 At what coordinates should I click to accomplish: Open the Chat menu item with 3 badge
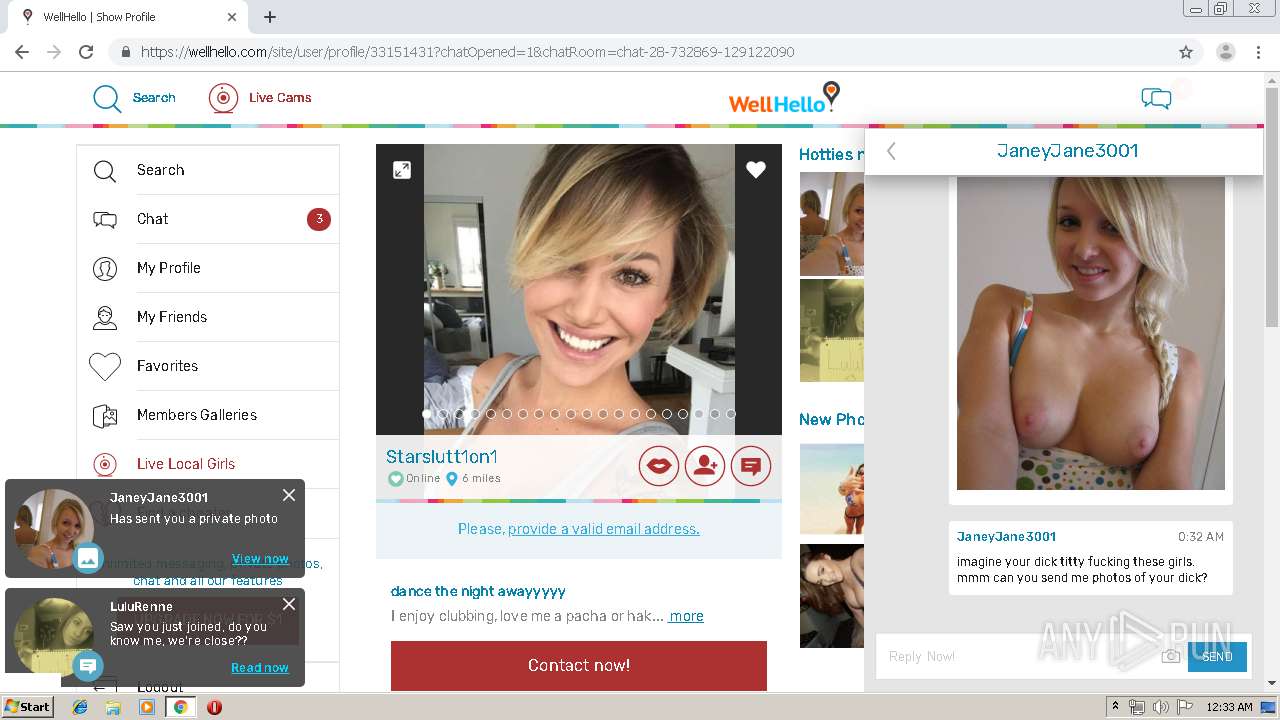208,219
